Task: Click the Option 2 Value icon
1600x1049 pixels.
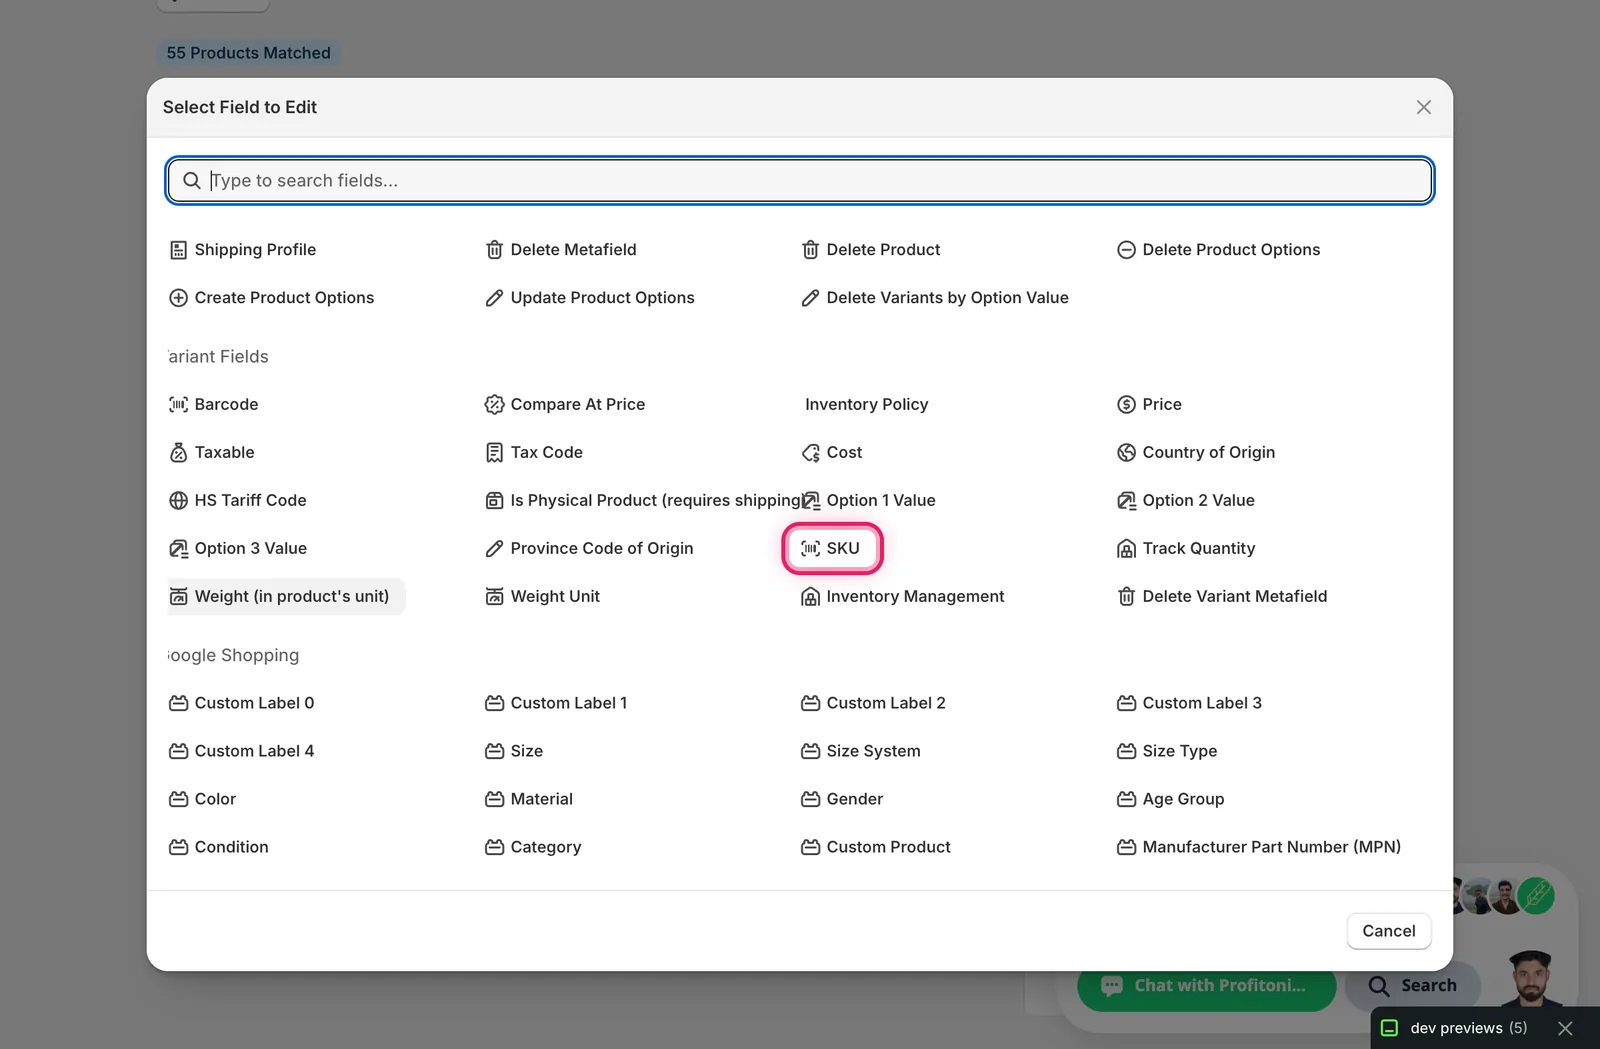Action: [x=1126, y=500]
